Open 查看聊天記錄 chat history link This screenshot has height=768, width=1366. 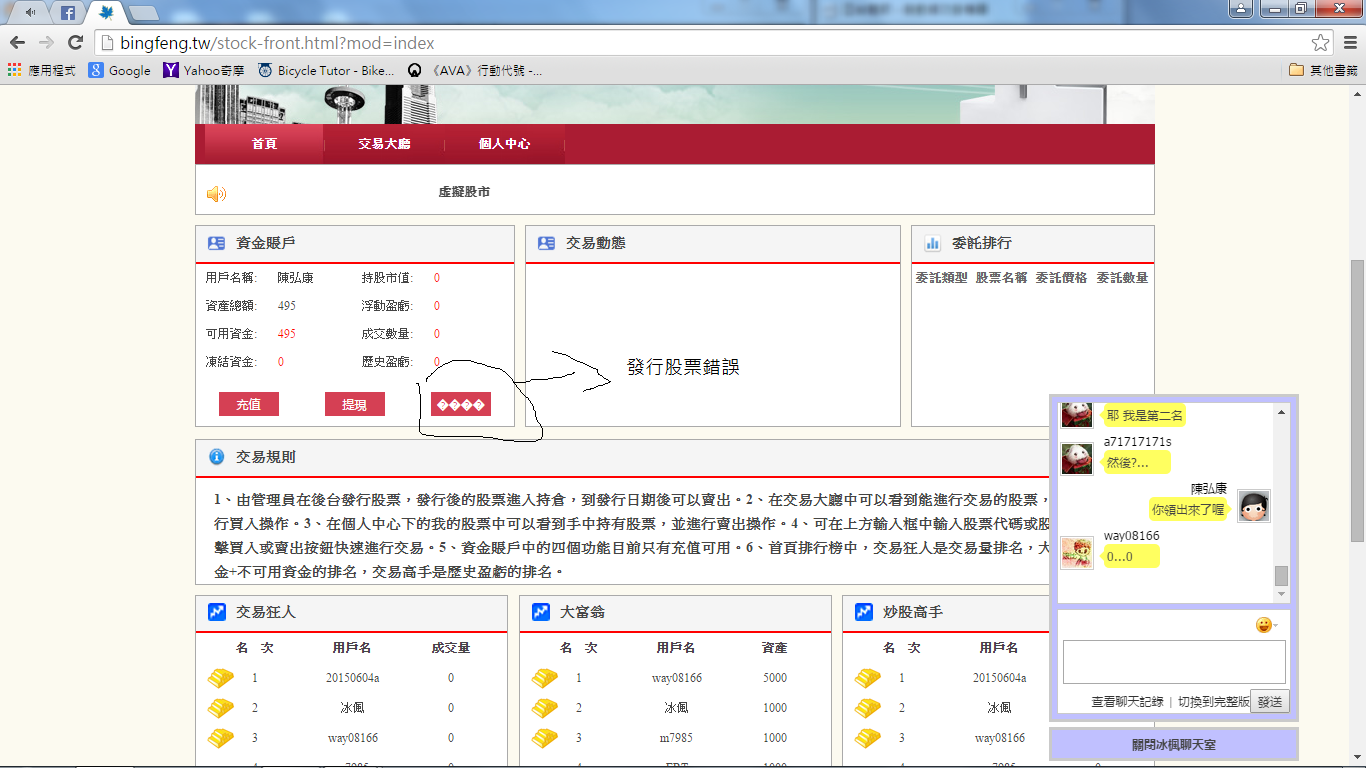1127,702
